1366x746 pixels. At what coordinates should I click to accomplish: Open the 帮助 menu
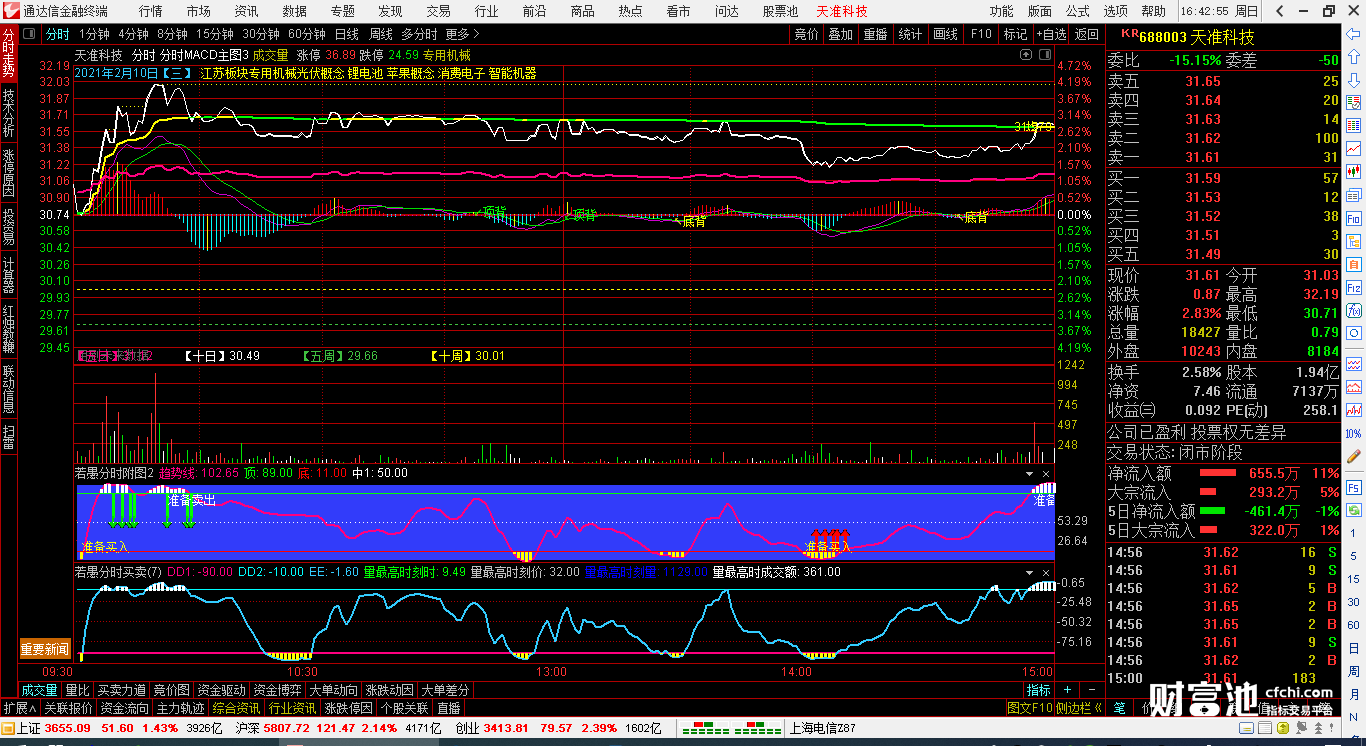click(x=1153, y=11)
